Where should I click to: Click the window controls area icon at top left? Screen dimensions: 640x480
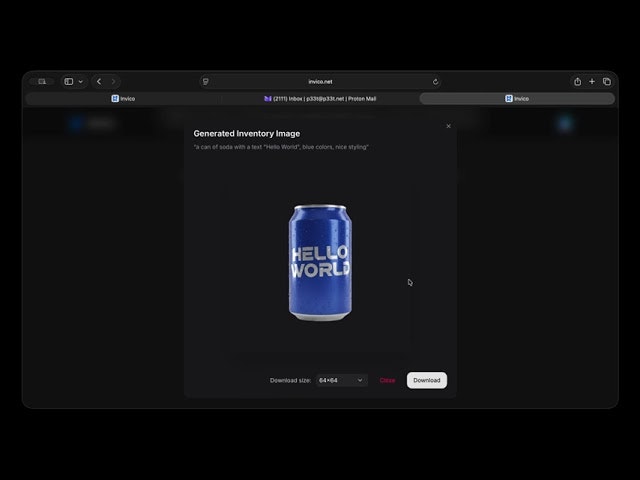[x=42, y=82]
